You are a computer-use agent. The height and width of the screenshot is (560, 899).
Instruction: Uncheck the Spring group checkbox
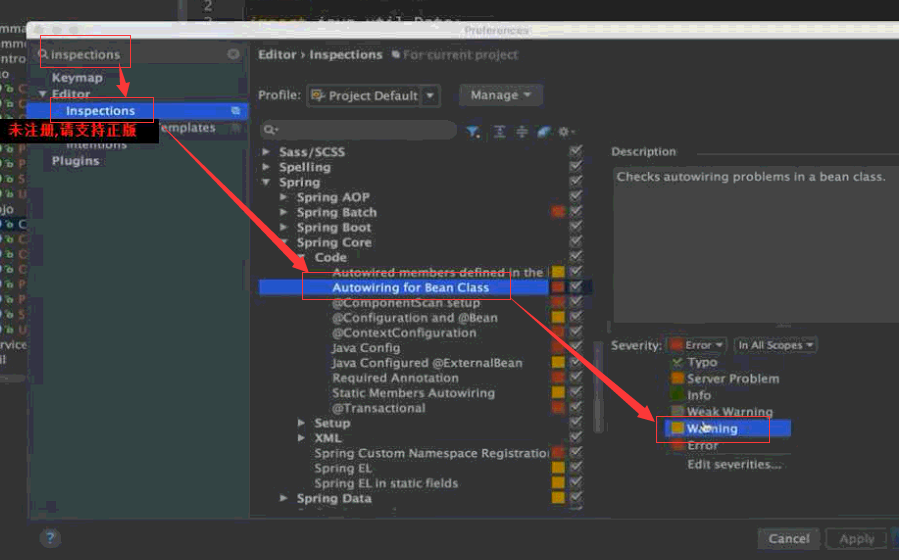point(576,181)
